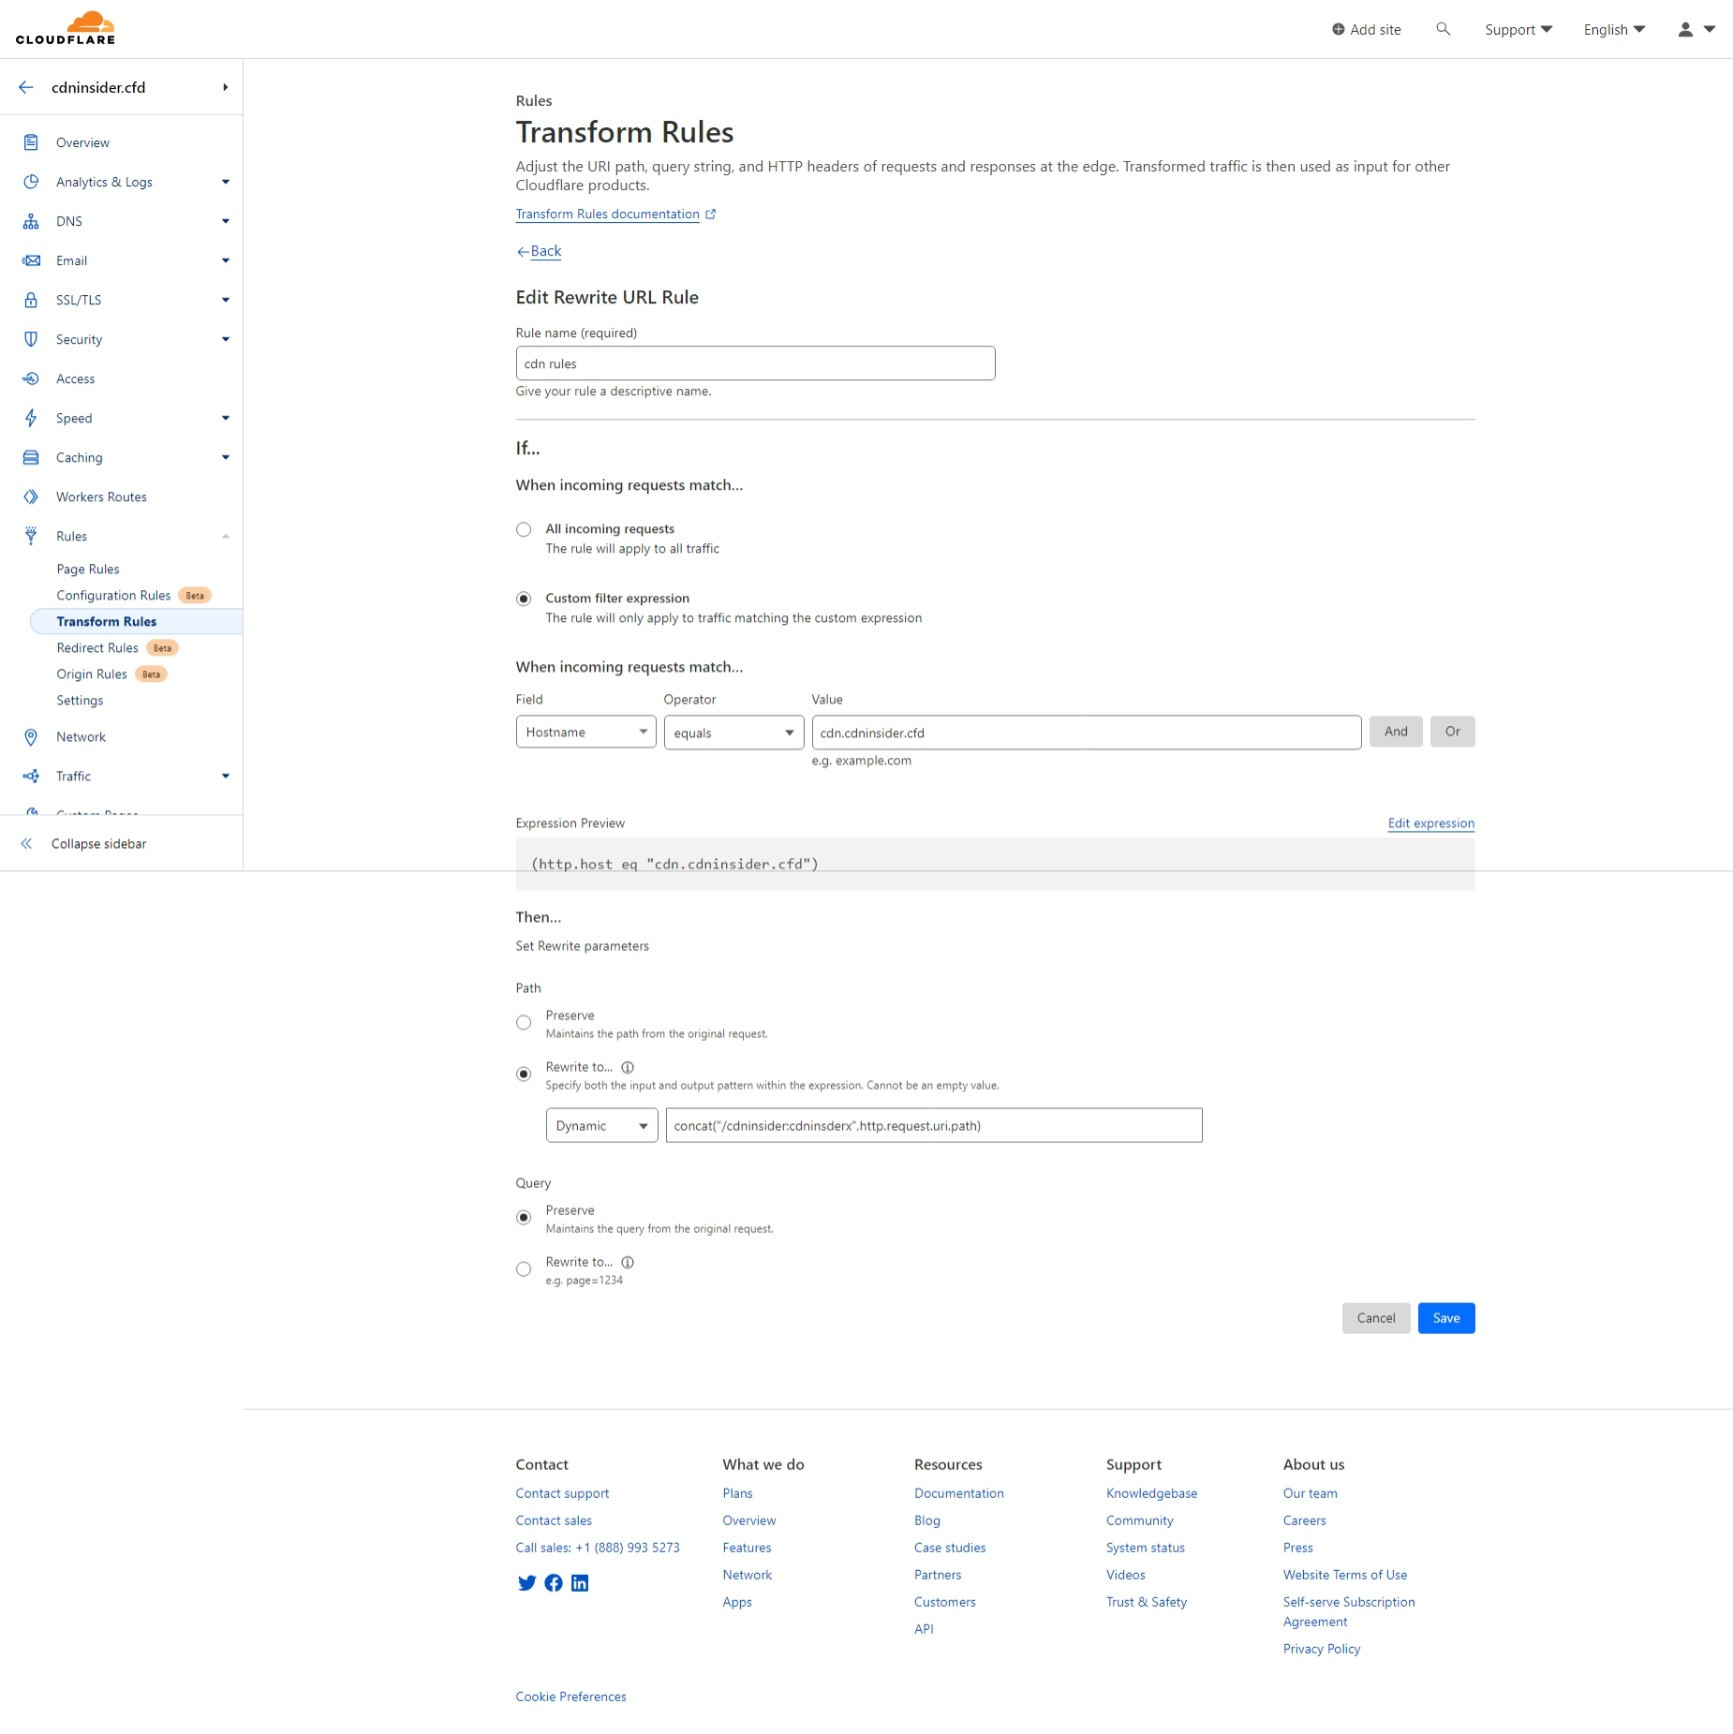This screenshot has width=1733, height=1734.
Task: Click the Rule name input field
Action: click(x=755, y=363)
